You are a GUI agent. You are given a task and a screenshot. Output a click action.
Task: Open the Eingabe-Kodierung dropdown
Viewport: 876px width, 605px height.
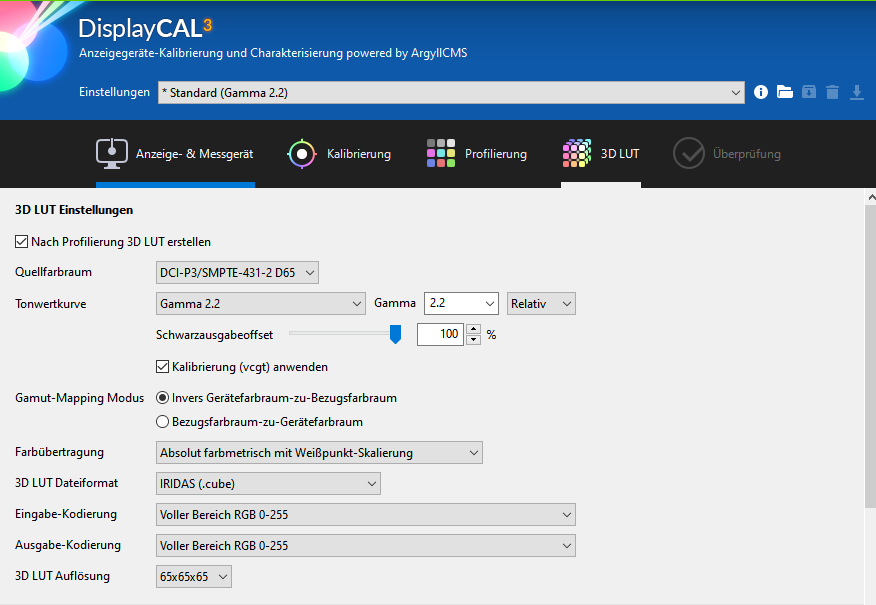point(366,515)
